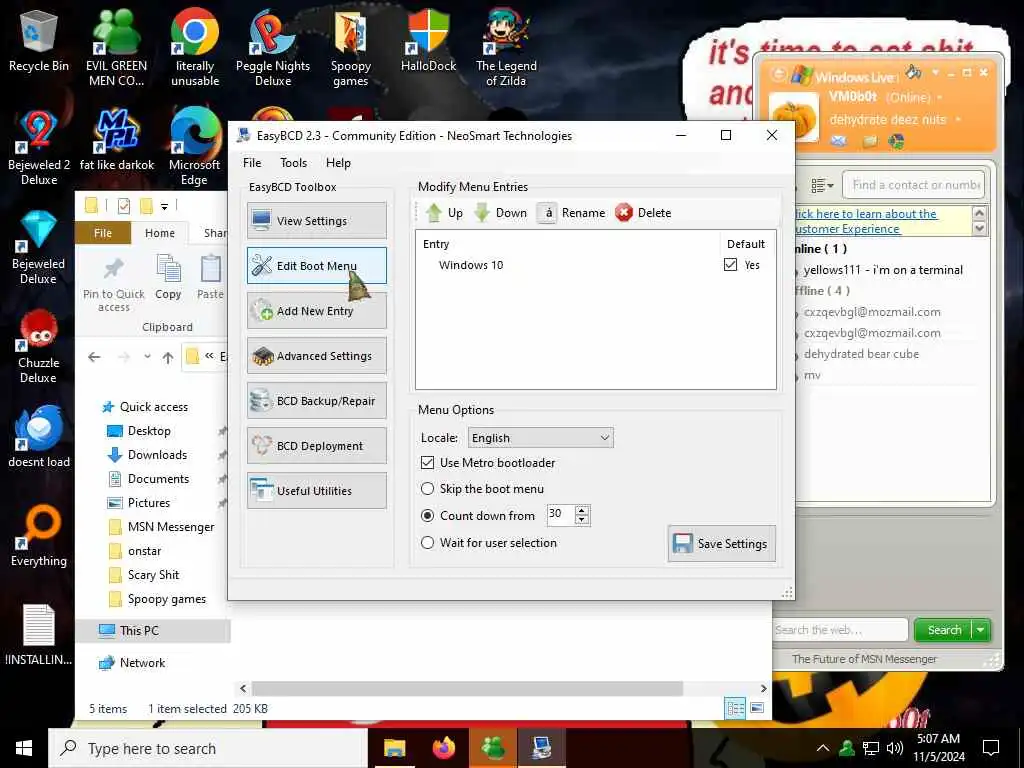1024x768 pixels.
Task: Open Messenger contact sort dropdown
Action: [x=822, y=186]
